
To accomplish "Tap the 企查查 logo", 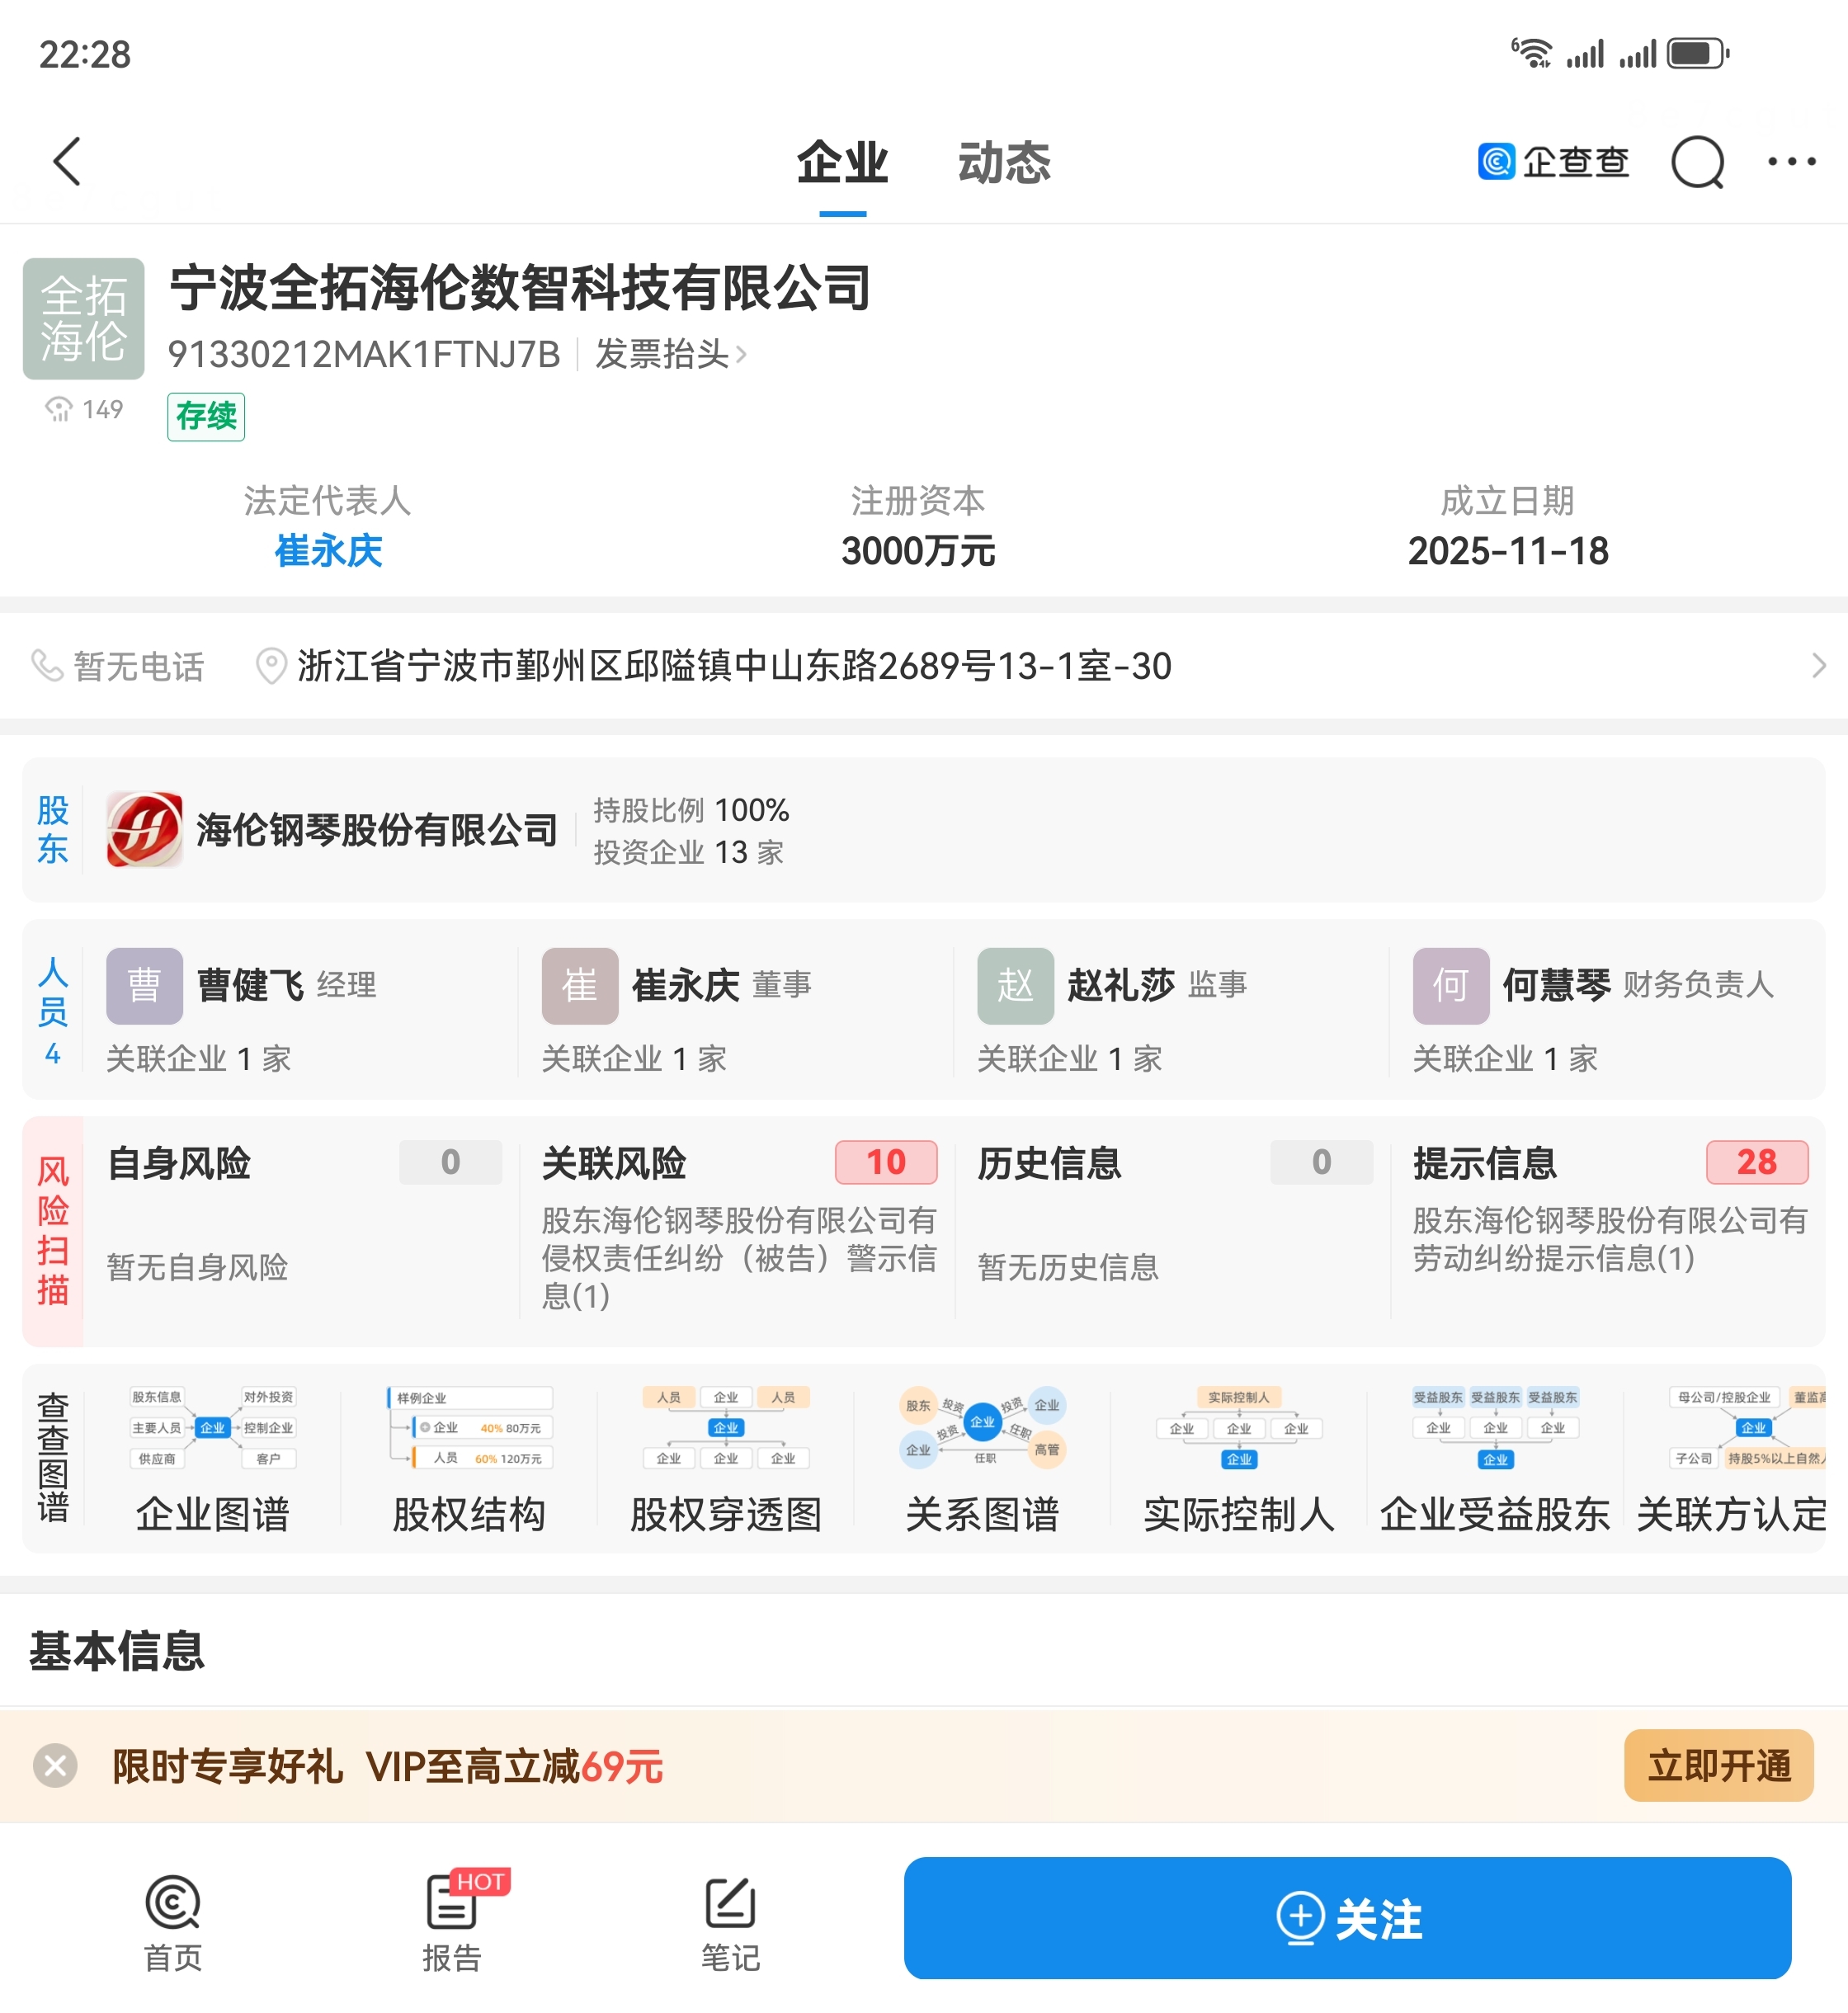I will tap(1553, 161).
